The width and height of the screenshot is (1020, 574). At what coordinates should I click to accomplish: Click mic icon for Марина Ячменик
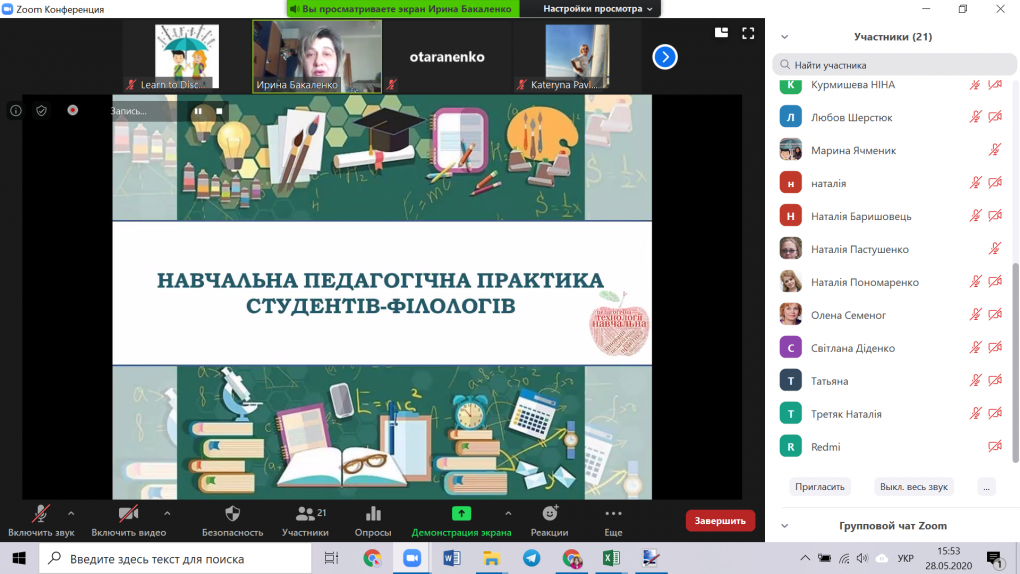[995, 150]
